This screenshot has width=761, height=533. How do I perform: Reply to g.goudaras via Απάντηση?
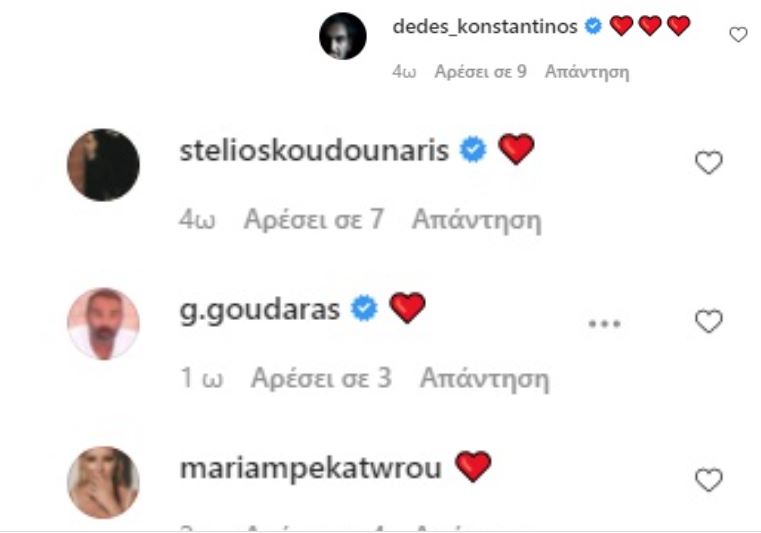coord(484,379)
